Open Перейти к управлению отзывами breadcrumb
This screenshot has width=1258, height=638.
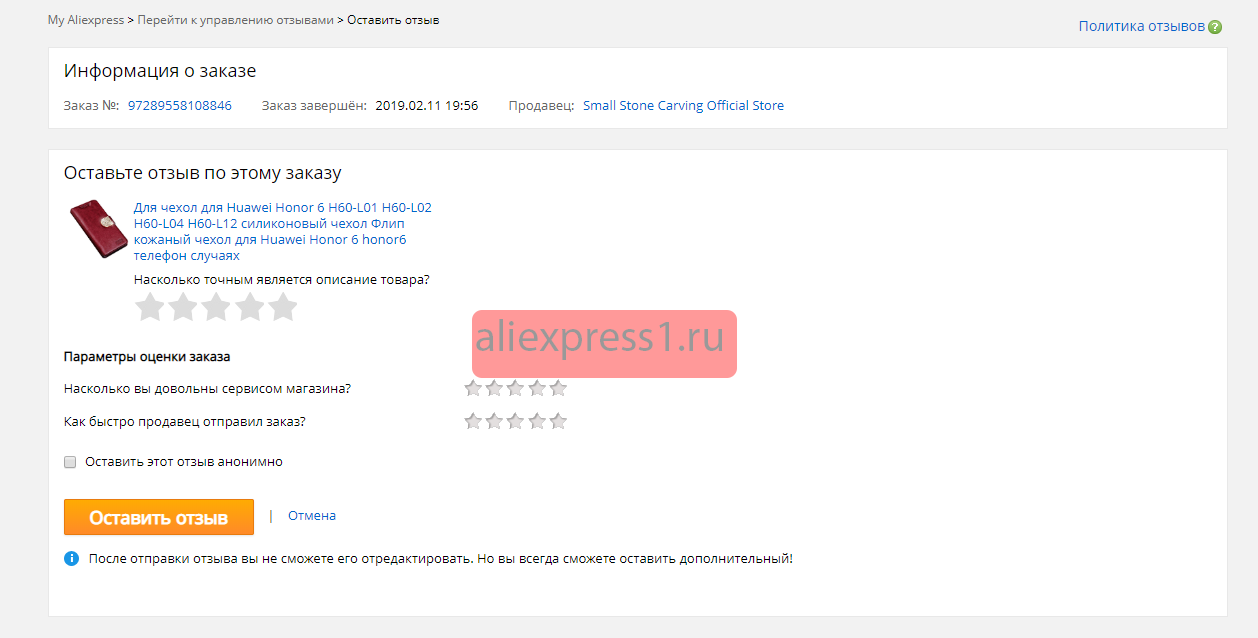[235, 20]
